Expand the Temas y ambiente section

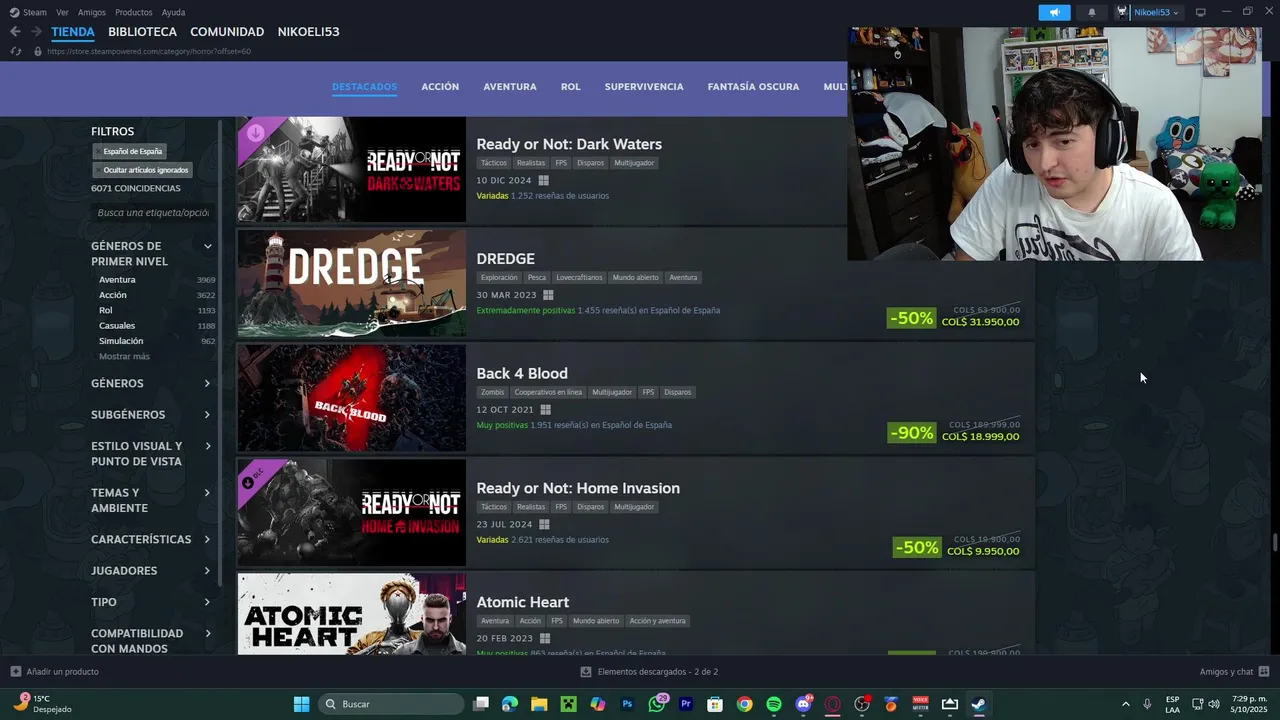pos(152,500)
